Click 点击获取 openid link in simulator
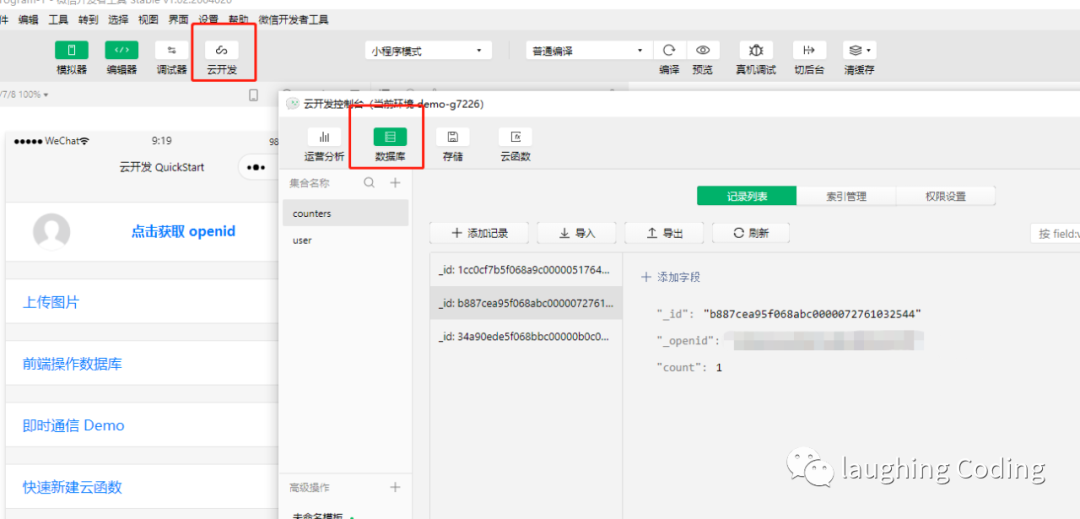Image resolution: width=1080 pixels, height=519 pixels. 183,231
